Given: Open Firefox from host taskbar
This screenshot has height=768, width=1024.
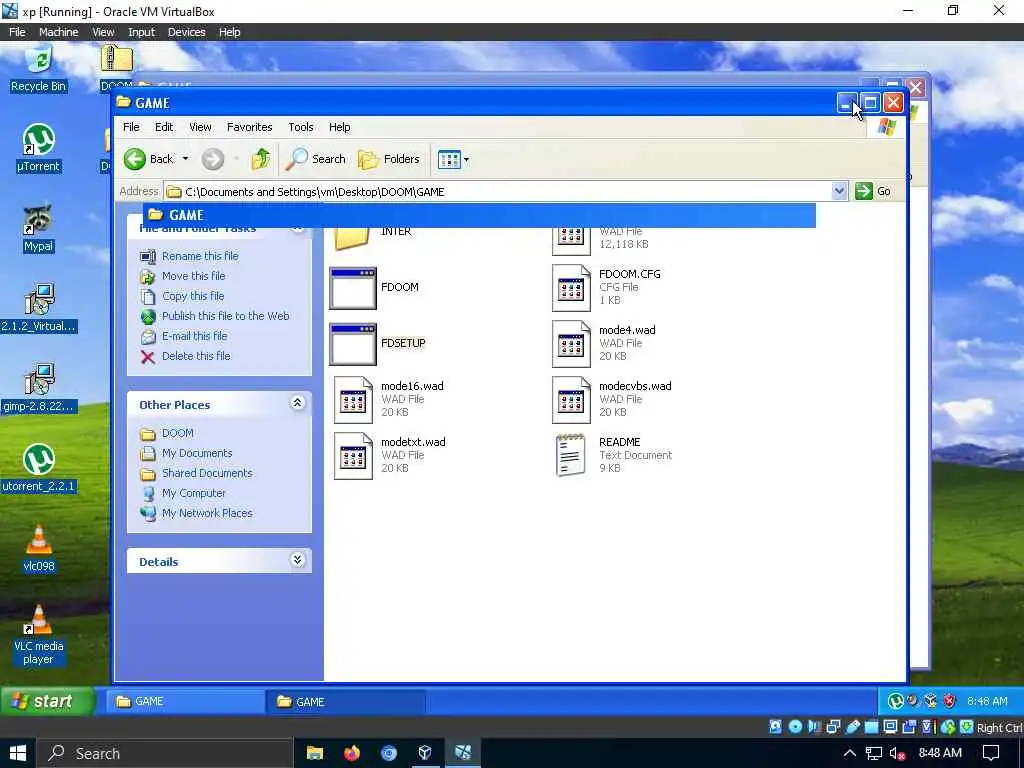Looking at the screenshot, I should click(351, 754).
